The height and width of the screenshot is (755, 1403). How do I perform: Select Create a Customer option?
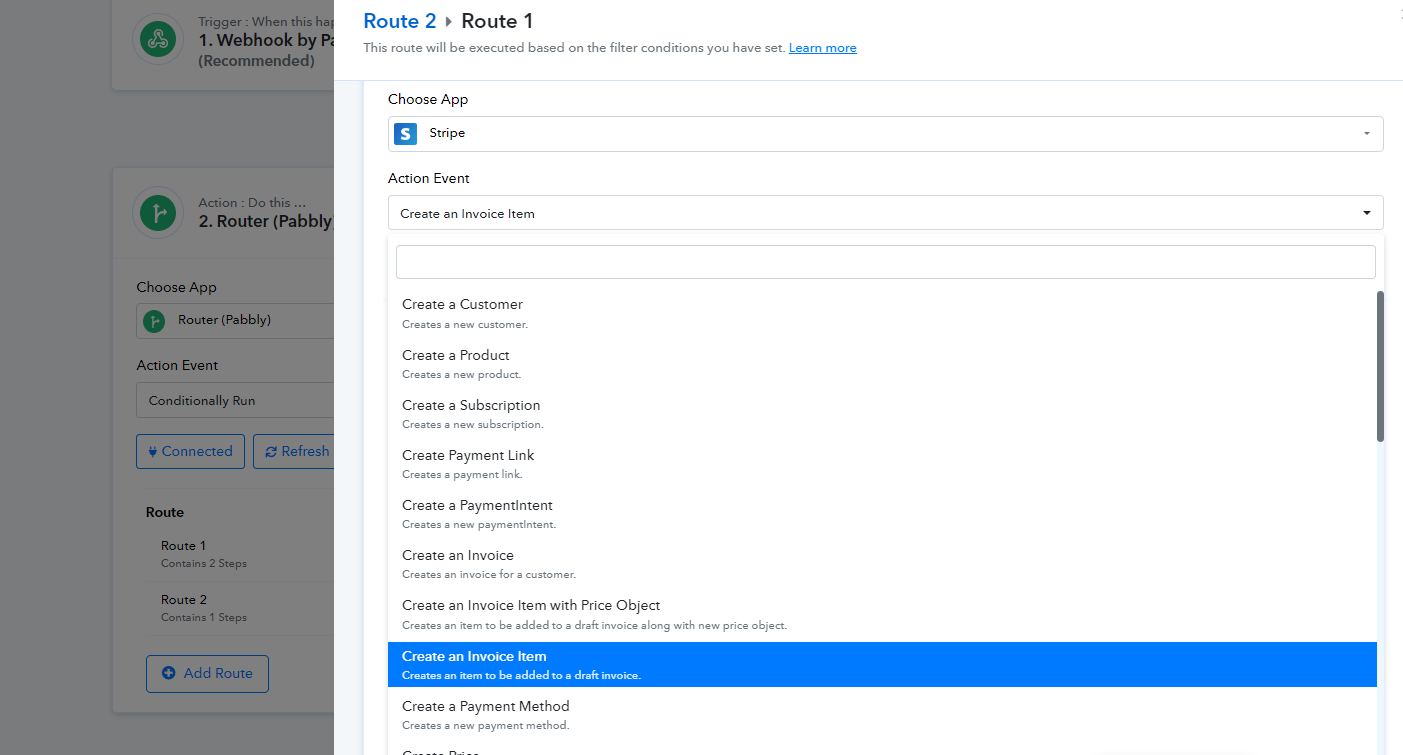coord(462,312)
